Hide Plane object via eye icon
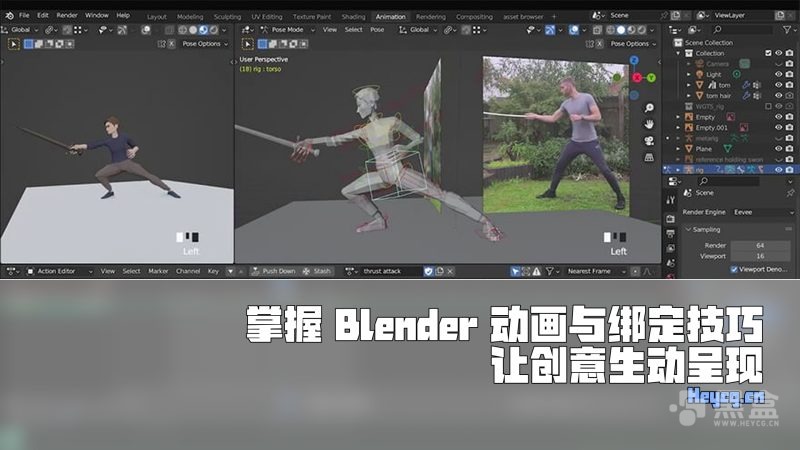Screen dimensions: 800x450 tap(779, 148)
